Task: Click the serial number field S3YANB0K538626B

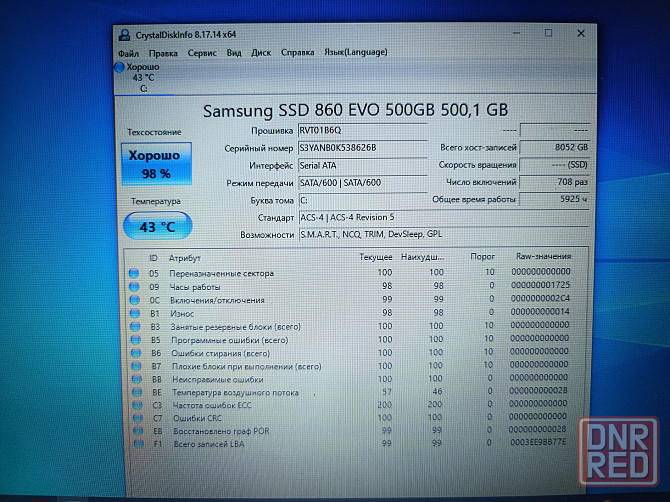Action: click(362, 148)
